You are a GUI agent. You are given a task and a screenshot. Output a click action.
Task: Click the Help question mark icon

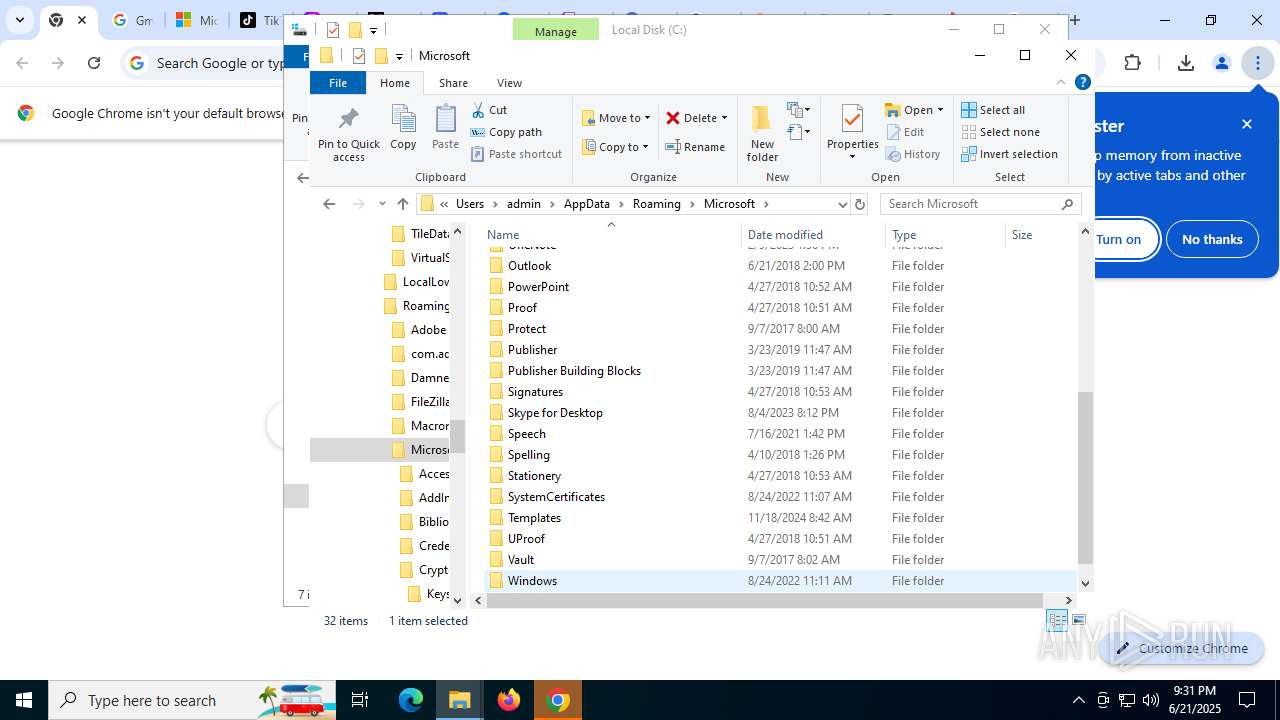tap(1082, 83)
